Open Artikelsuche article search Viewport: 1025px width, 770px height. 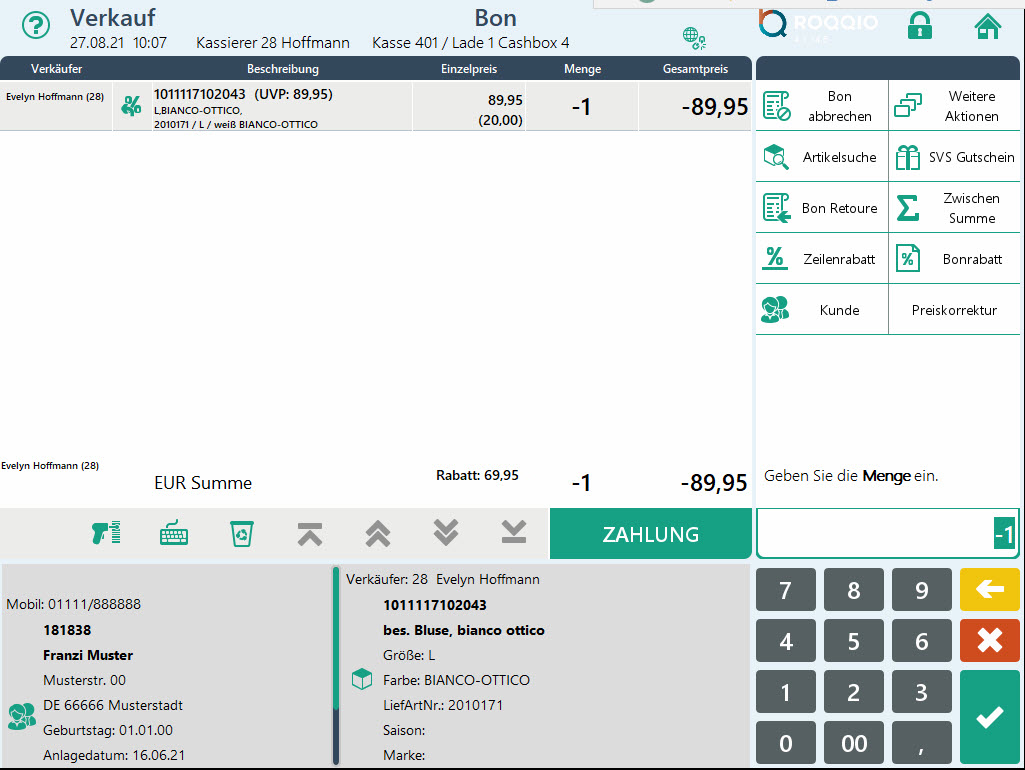(x=821, y=157)
